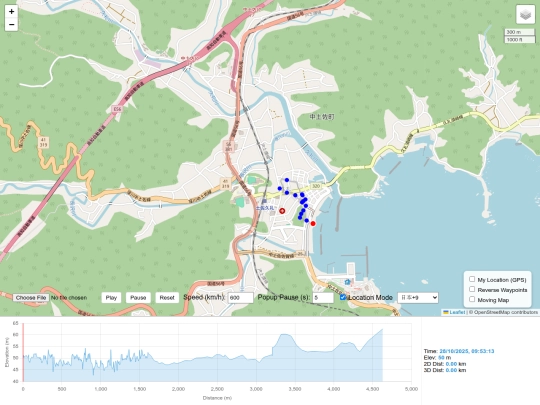The width and height of the screenshot is (540, 405).
Task: Click the Popup Pause seconds field
Action: pyautogui.click(x=323, y=298)
